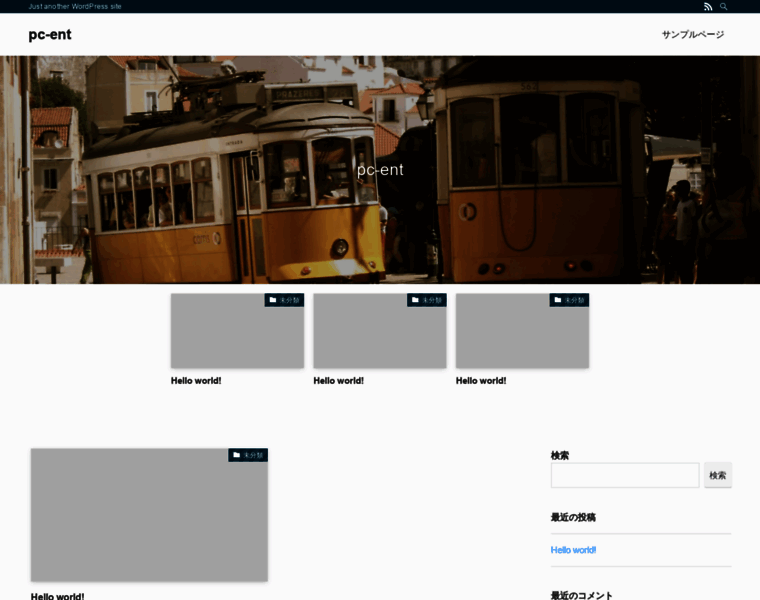Click the magnifying glass search icon in top bar

click(724, 7)
